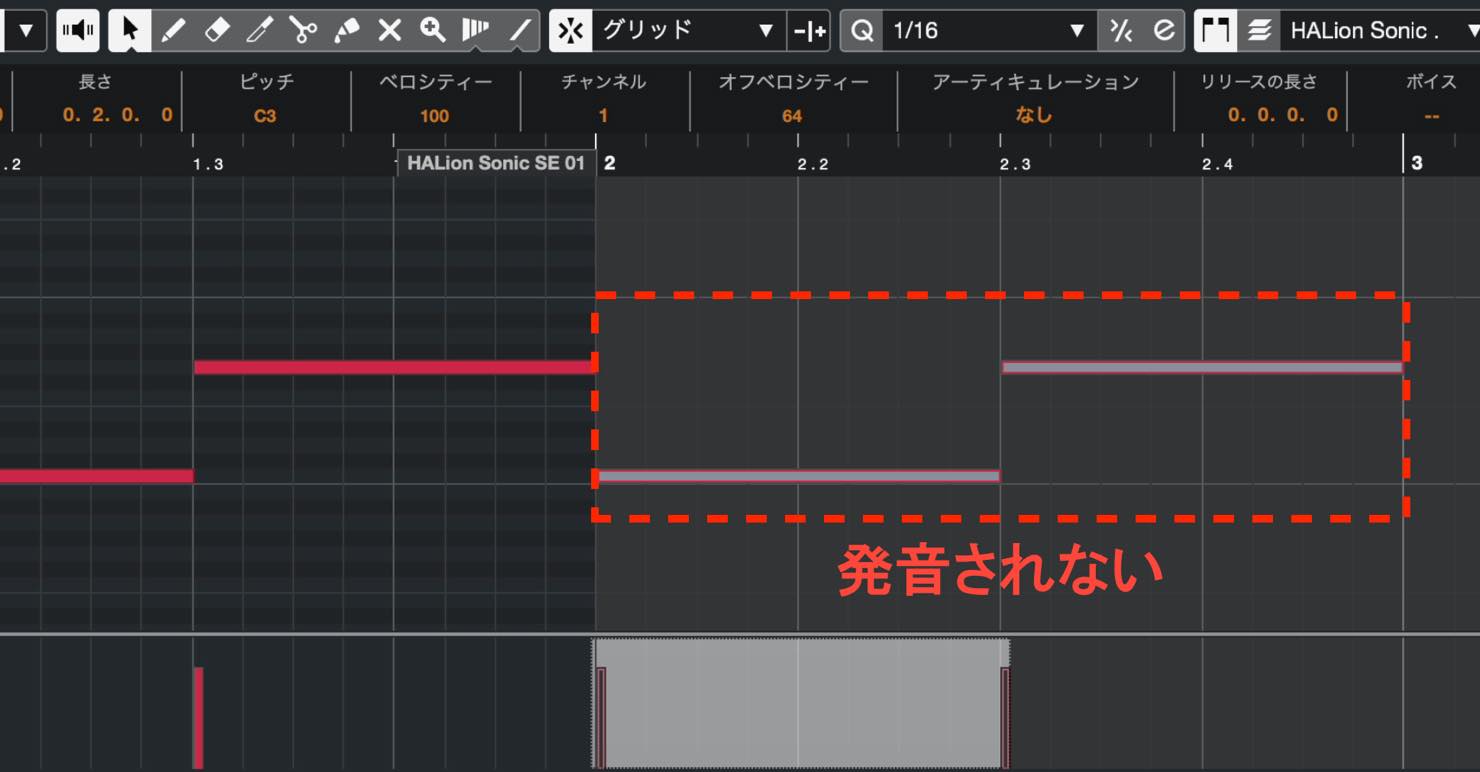Viewport: 1480px width, 772px height.
Task: Select the Line tool
Action: click(x=519, y=31)
